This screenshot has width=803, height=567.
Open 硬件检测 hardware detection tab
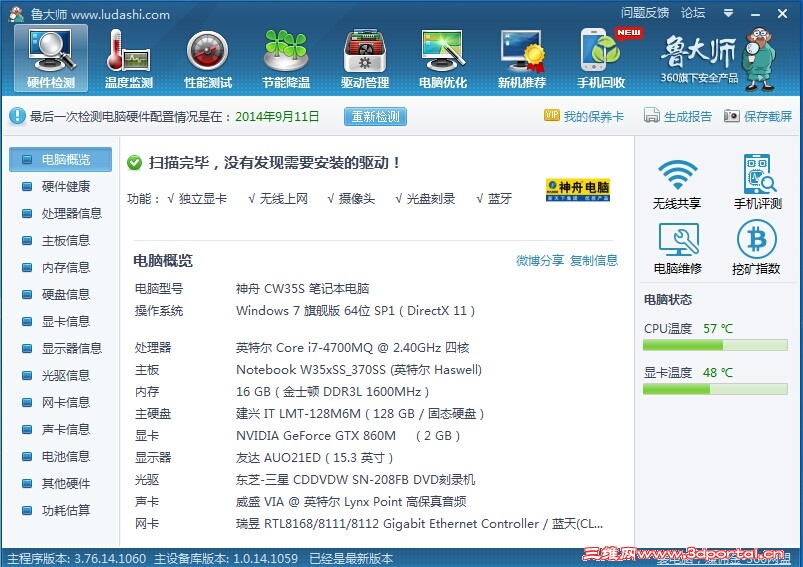[51, 58]
